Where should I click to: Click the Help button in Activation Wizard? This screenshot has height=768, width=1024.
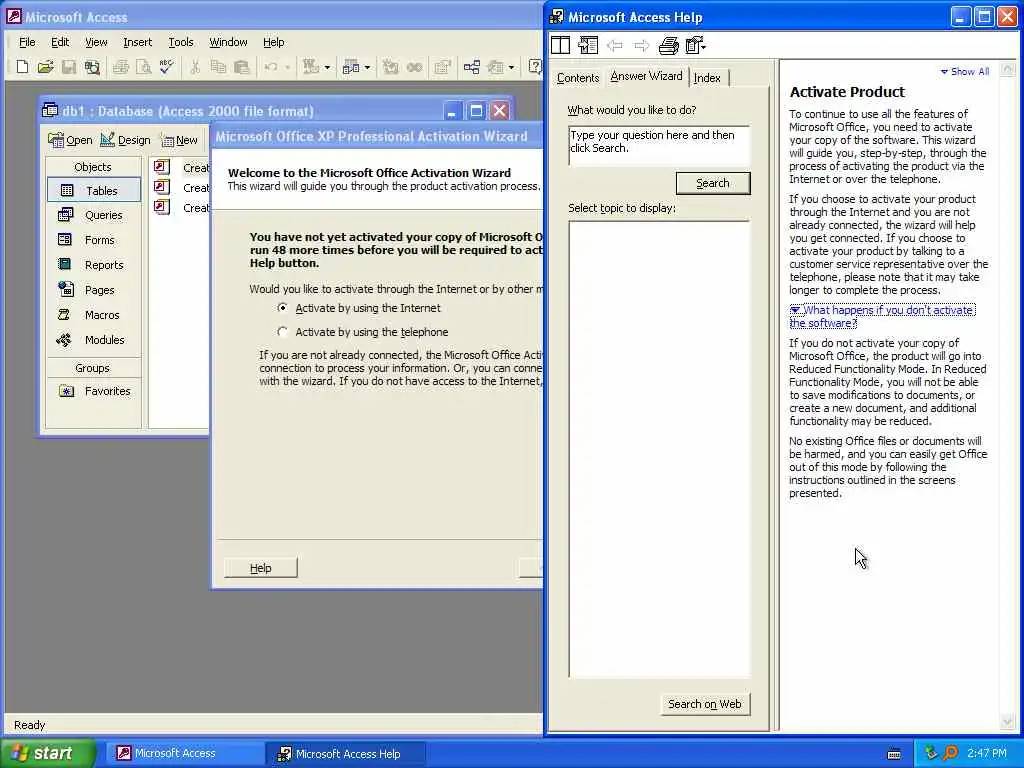pos(261,568)
